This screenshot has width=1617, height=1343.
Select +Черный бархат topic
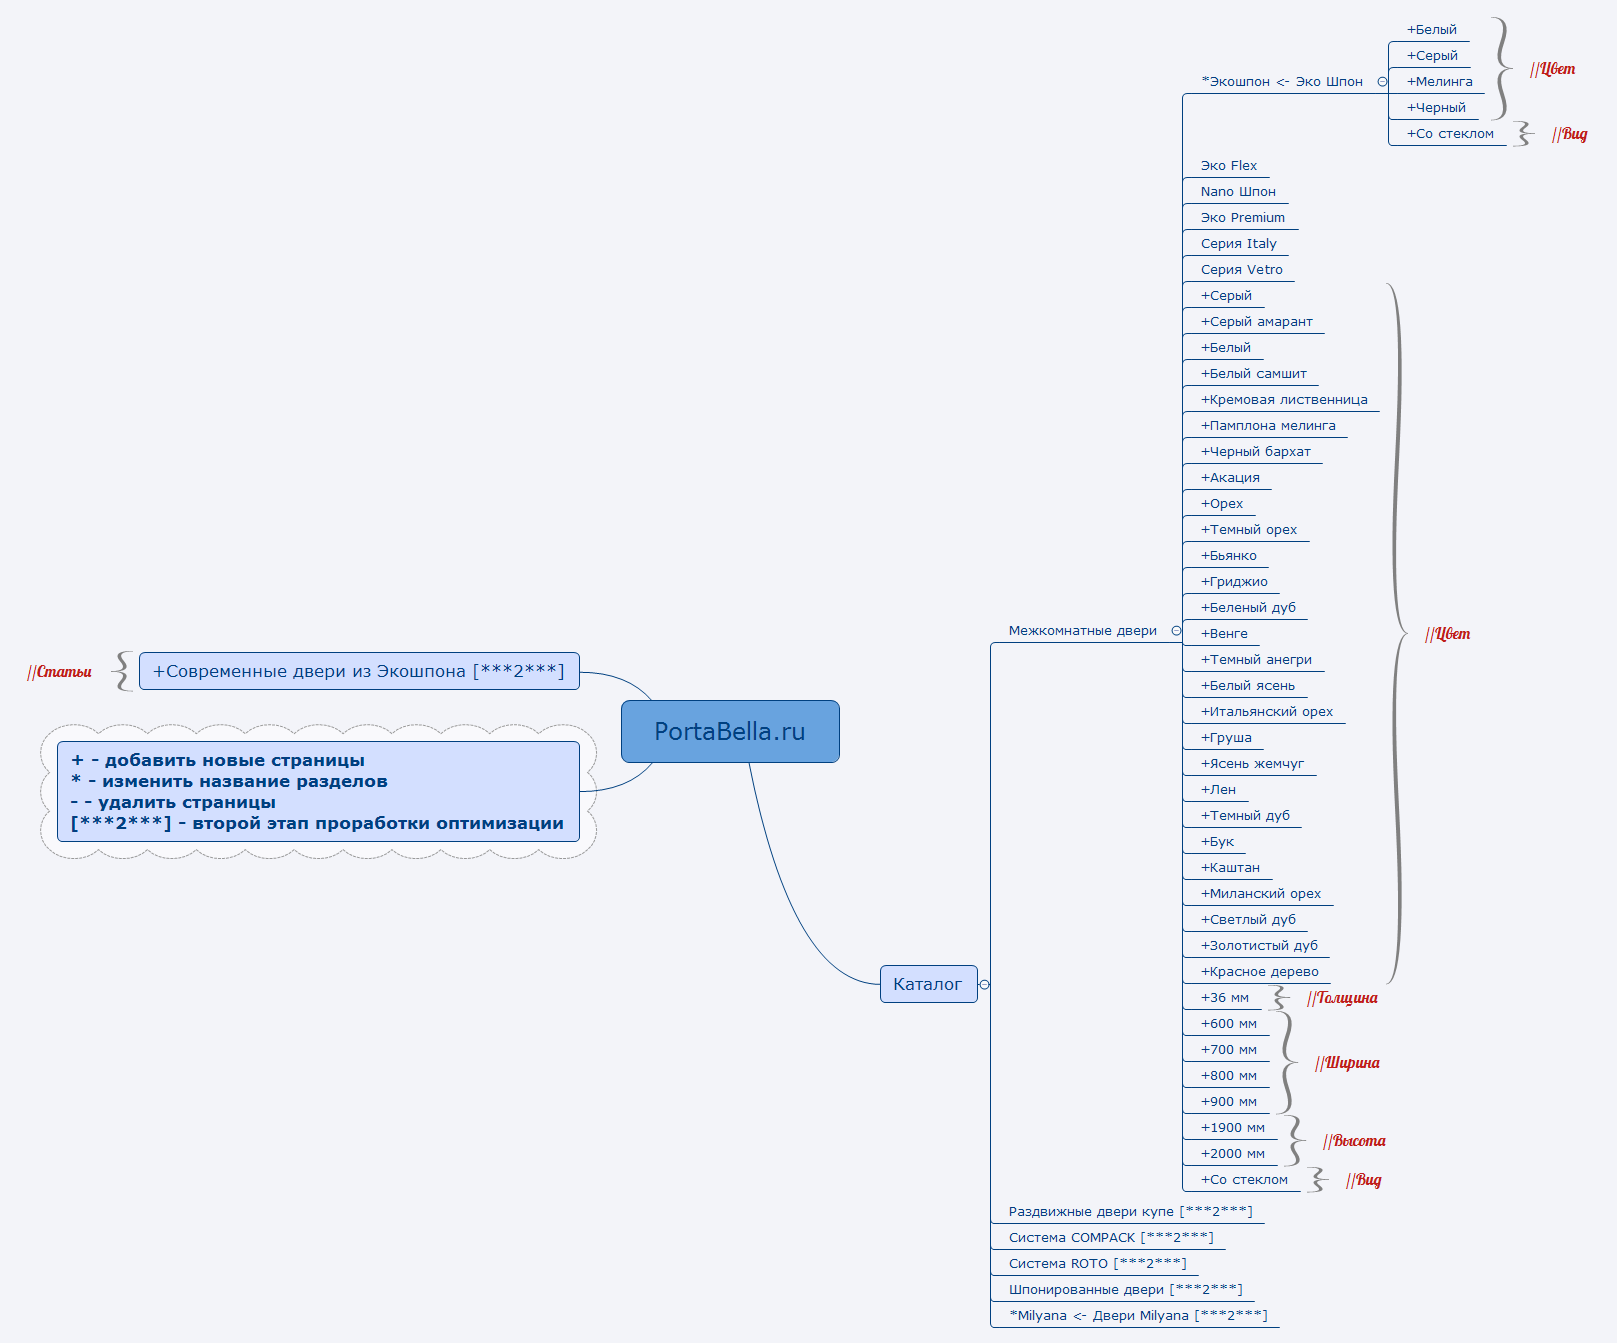[1256, 452]
